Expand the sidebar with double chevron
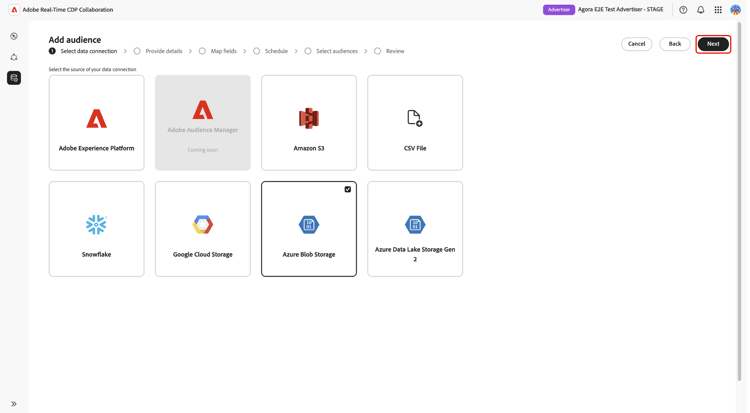750x413 pixels. [14, 404]
